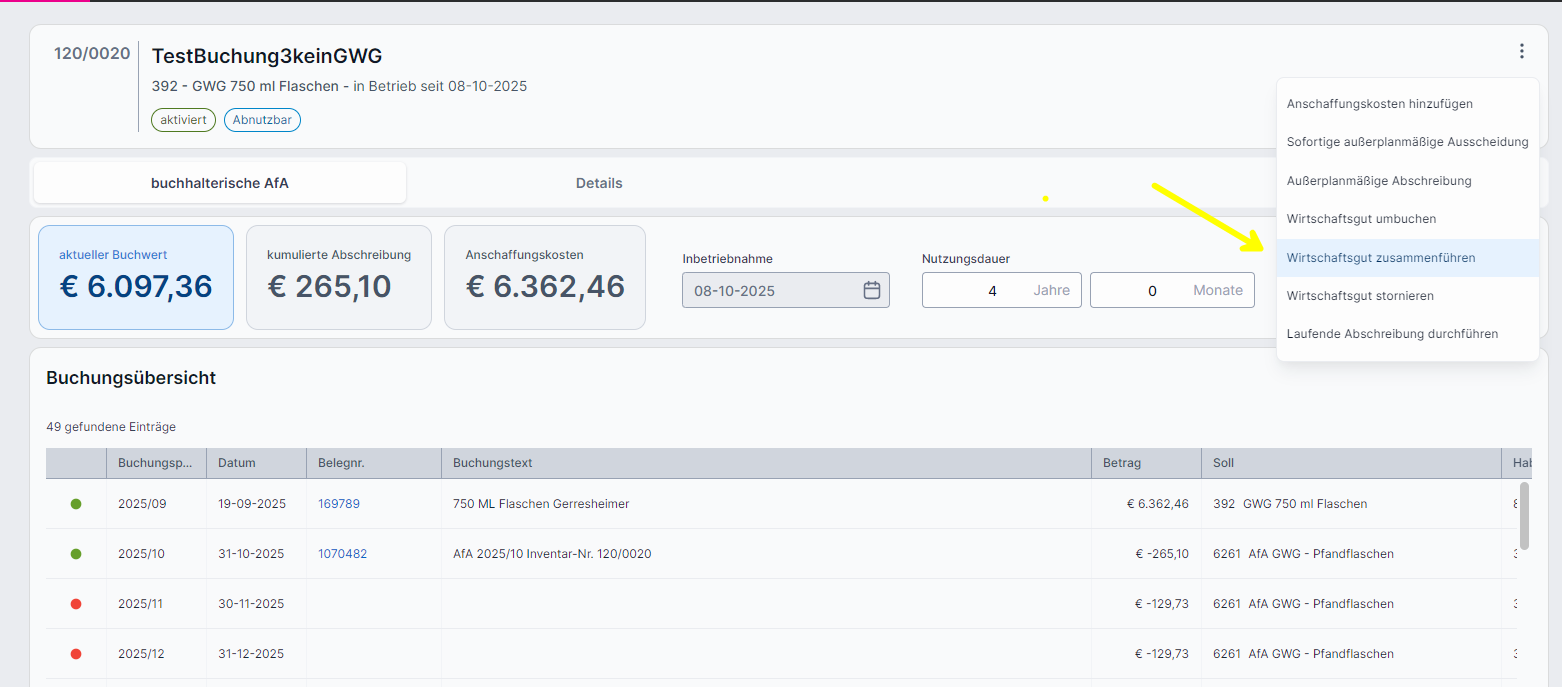Choose 'Sofortige außerplanmäßige Ausscheidung' option
The image size is (1562, 687).
coord(1407,142)
